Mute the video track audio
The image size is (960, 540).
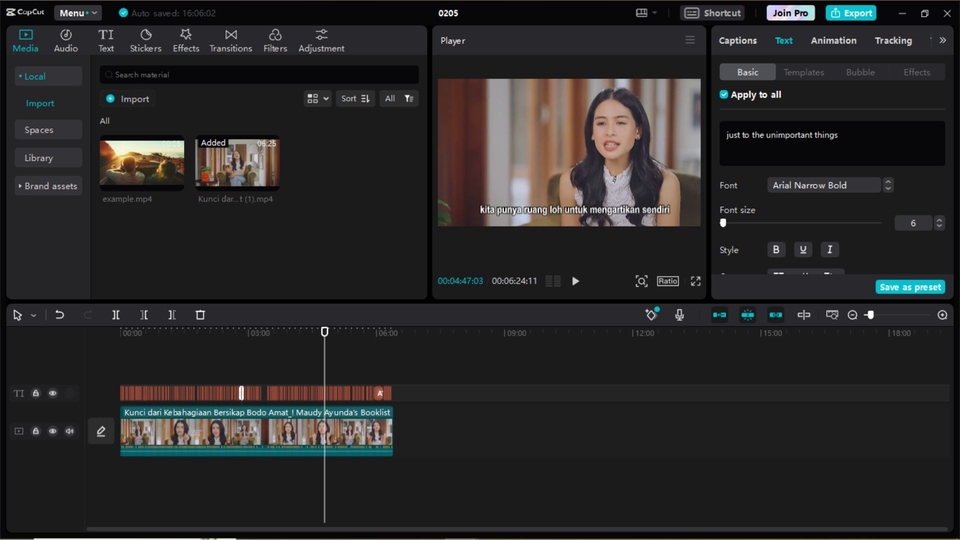(x=70, y=432)
